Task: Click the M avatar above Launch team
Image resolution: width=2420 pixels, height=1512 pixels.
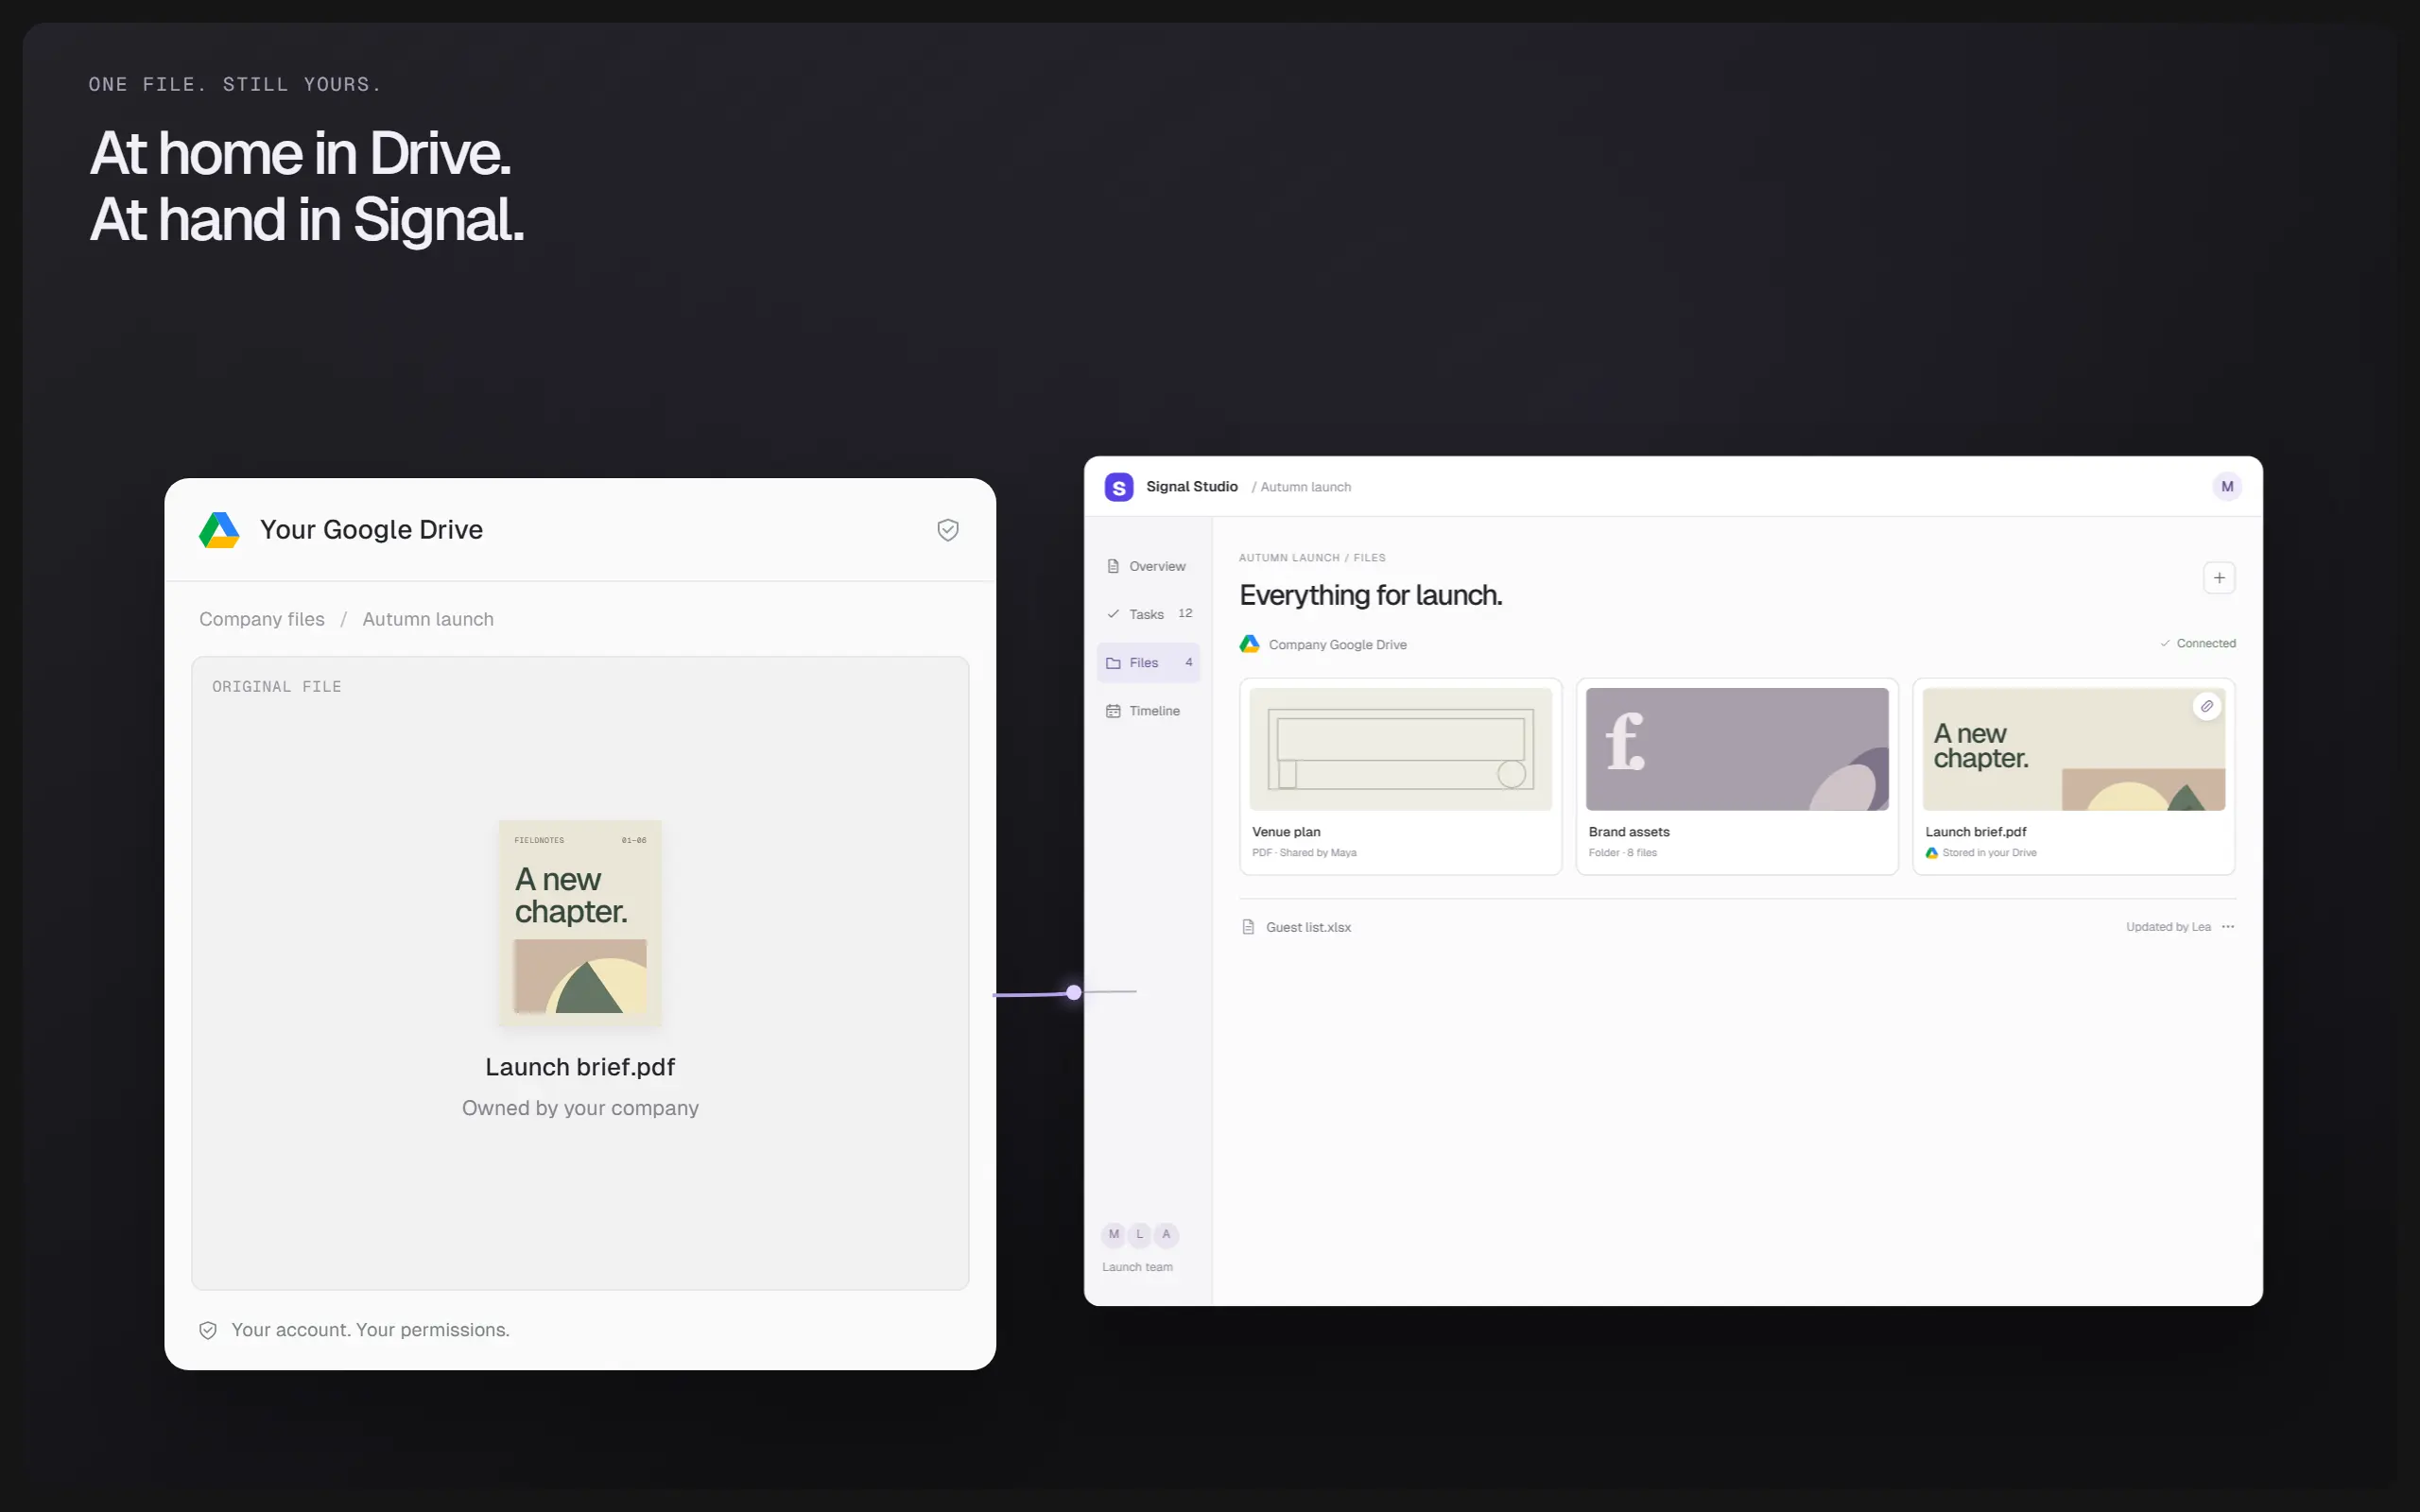Action: 1114,1235
